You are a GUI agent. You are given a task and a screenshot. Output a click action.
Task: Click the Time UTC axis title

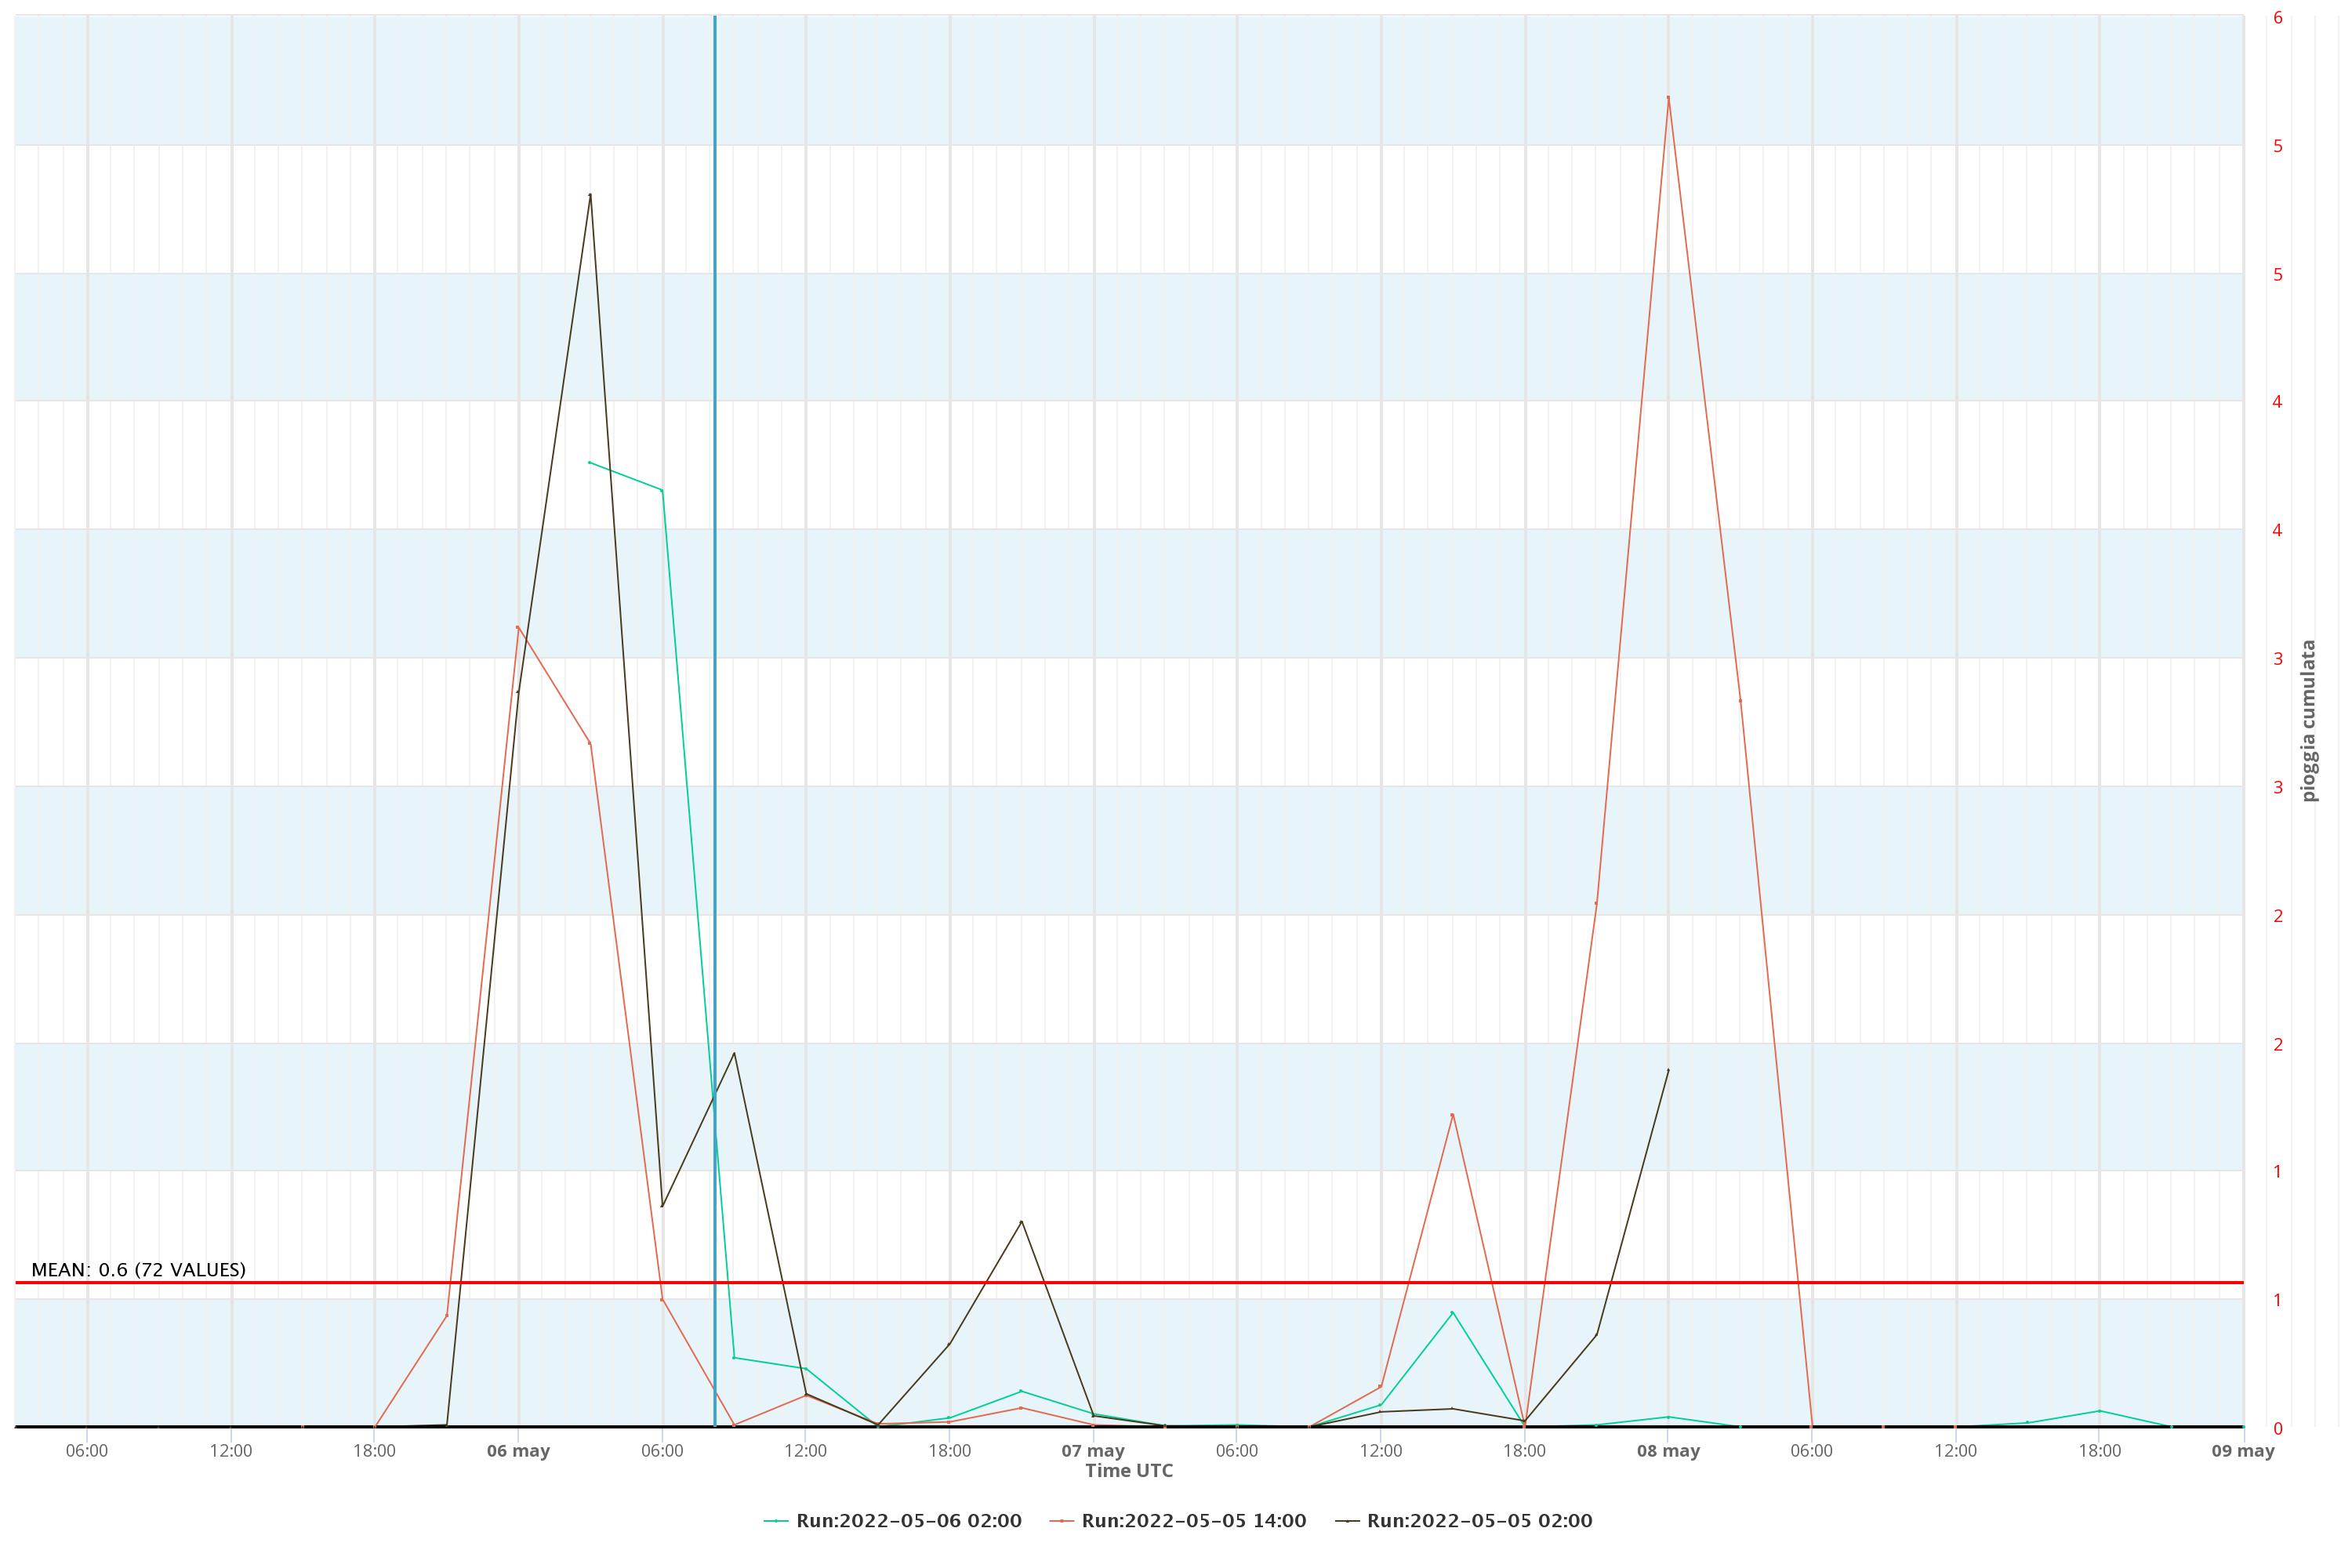pos(1129,1470)
